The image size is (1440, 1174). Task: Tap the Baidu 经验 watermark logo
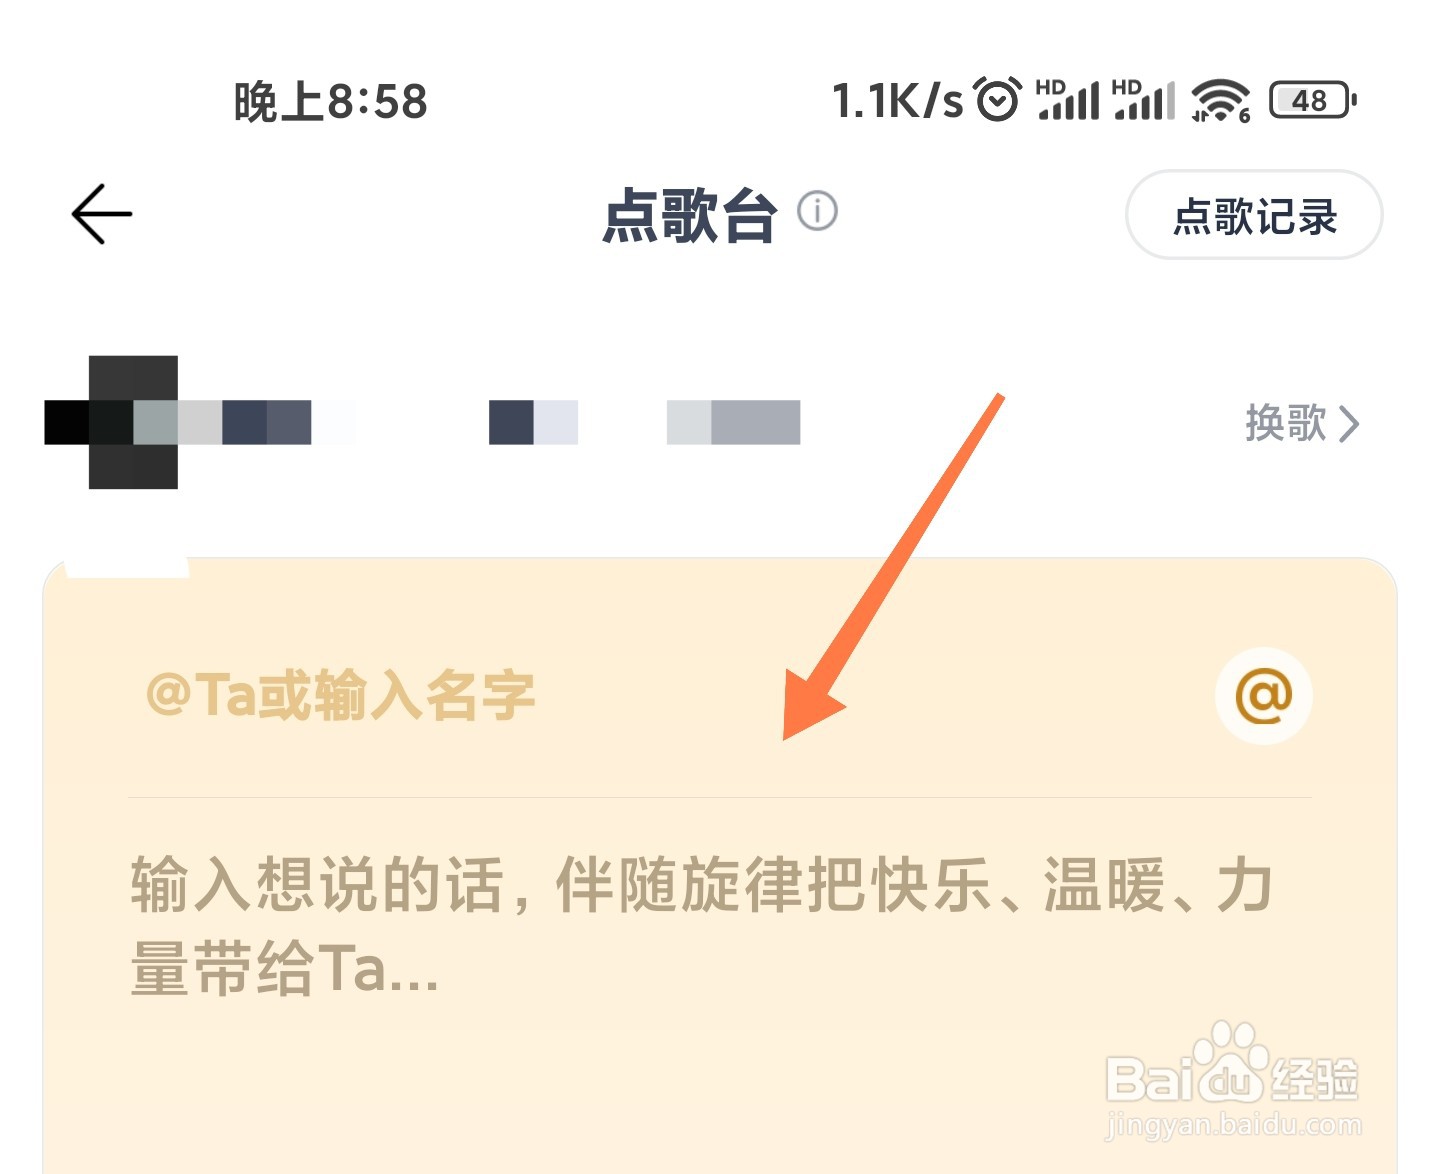1232,1066
